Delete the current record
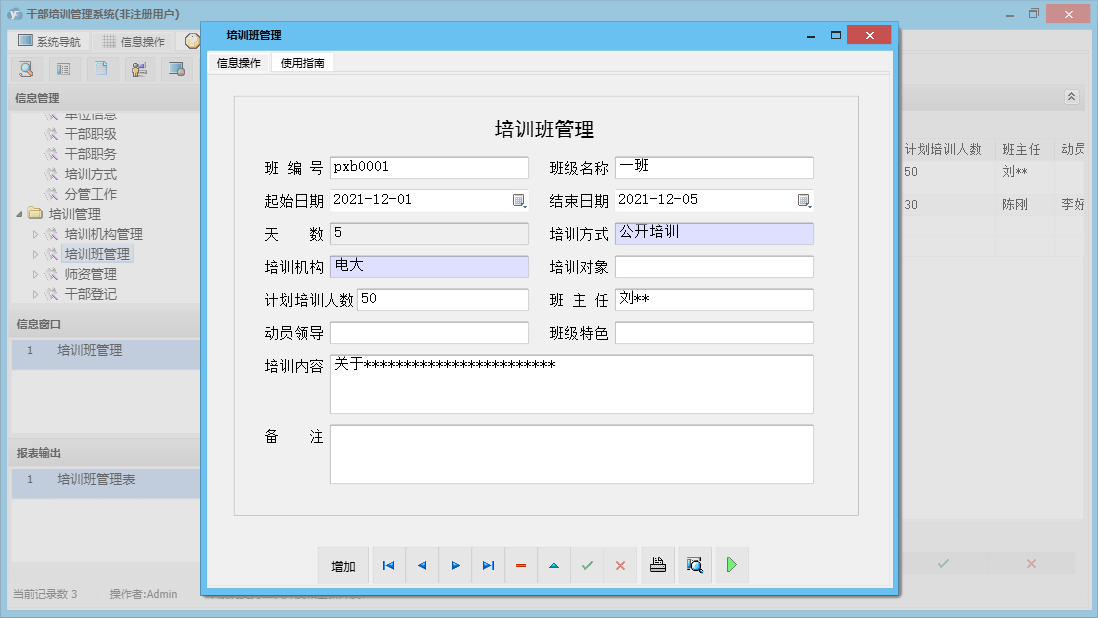1098x618 pixels. coord(521,565)
